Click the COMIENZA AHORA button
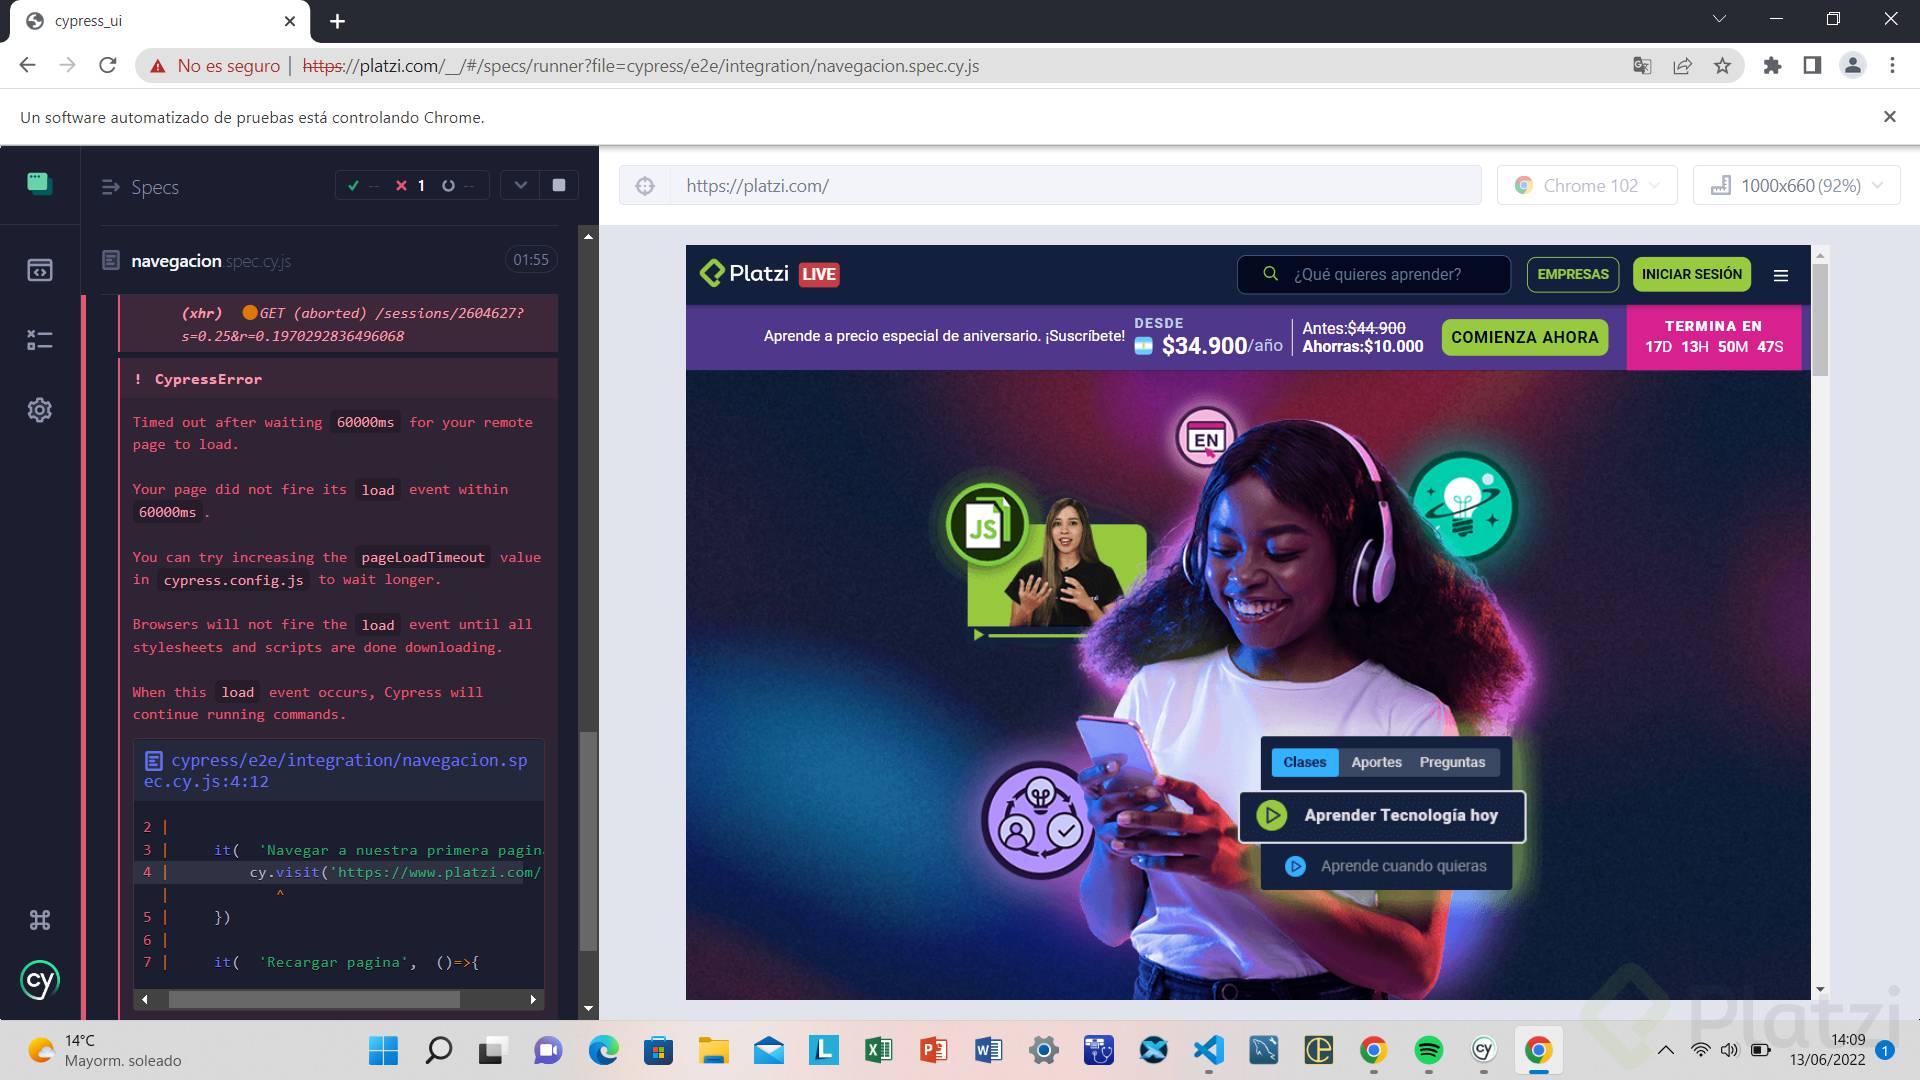 tap(1524, 338)
